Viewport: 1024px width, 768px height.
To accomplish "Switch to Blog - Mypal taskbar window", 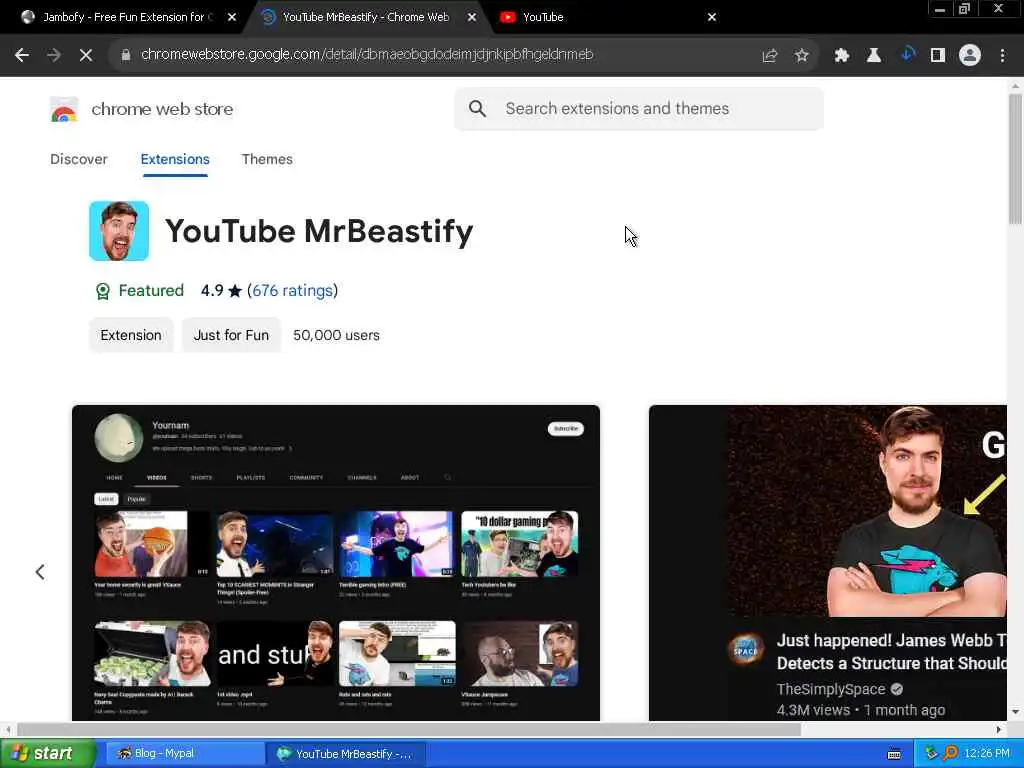I will (x=185, y=754).
